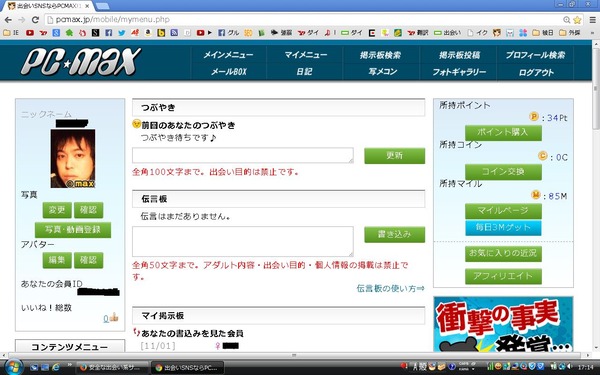This screenshot has width=600, height=375.
Task: Open the 外探 bookmarks folder
Action: tap(570, 33)
